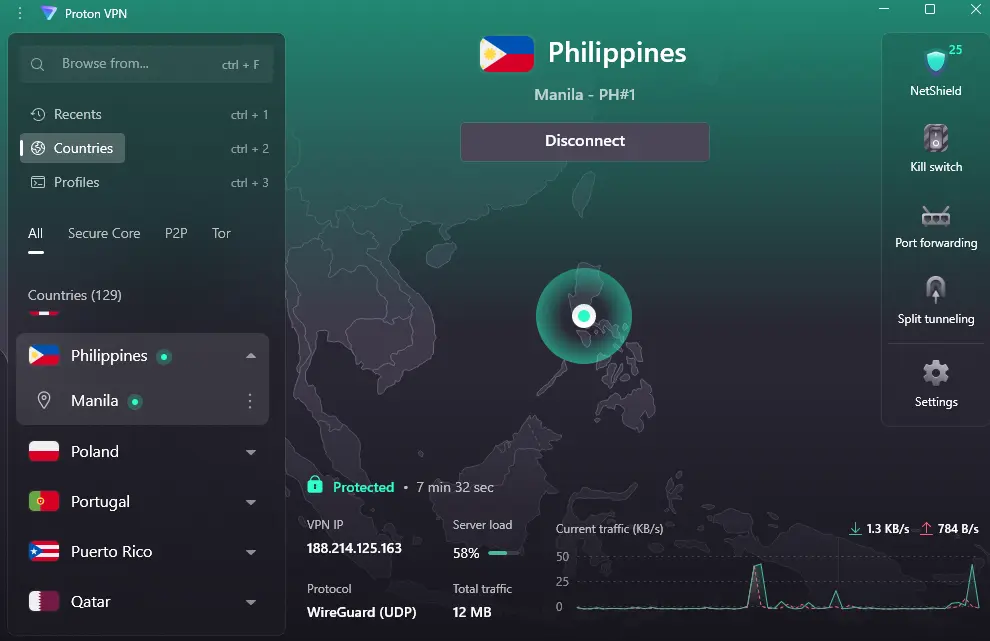Open the Port forwarding router icon
Viewport: 990px width, 641px height.
point(936,216)
